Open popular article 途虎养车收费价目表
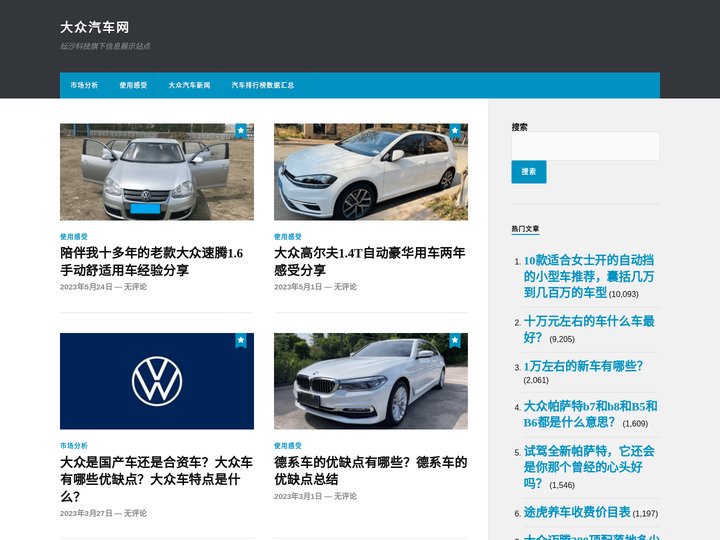 577,512
